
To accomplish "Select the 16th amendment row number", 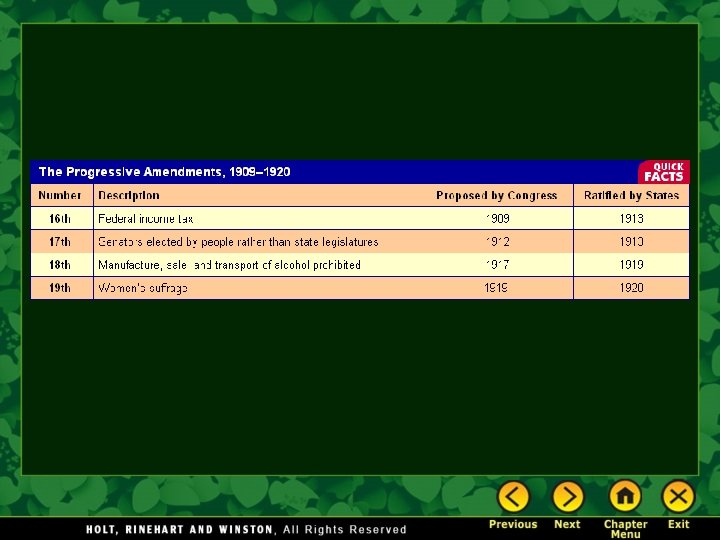I will 60,219.
